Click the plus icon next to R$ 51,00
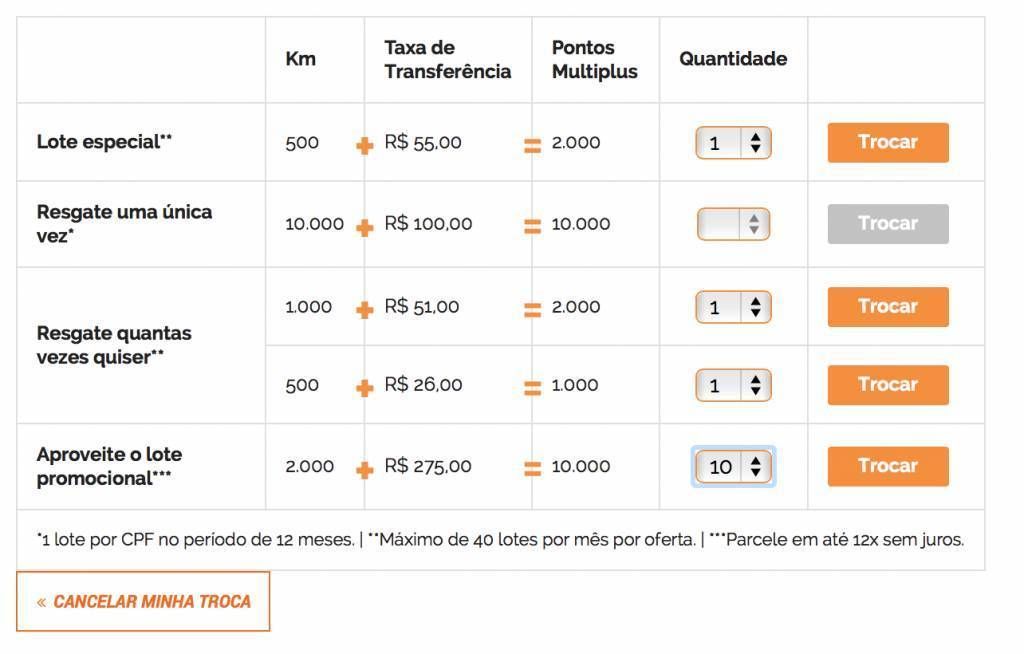Viewport: 1024px width, 654px height. pos(364,310)
